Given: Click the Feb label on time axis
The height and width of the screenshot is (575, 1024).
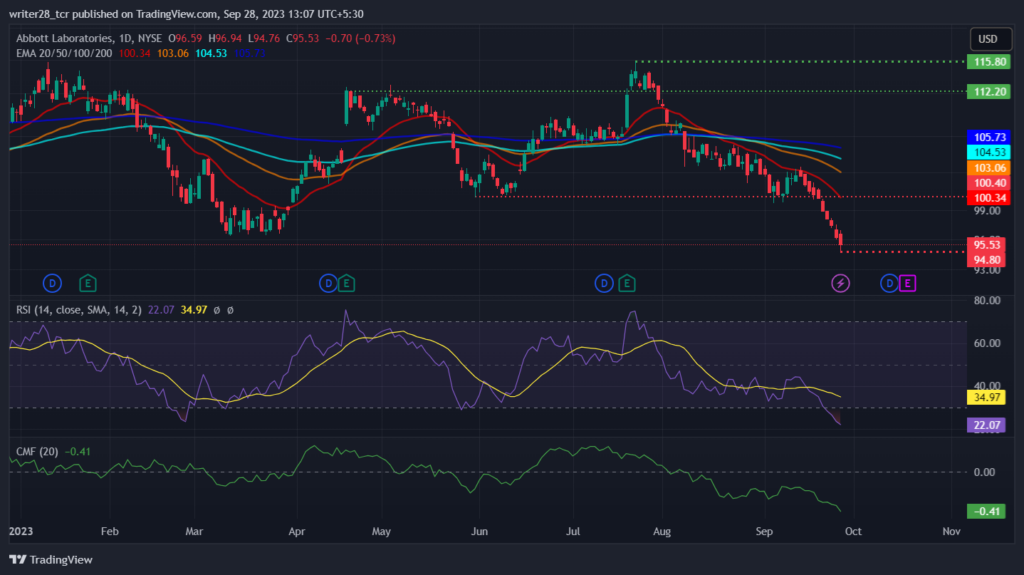Looking at the screenshot, I should pos(110,531).
